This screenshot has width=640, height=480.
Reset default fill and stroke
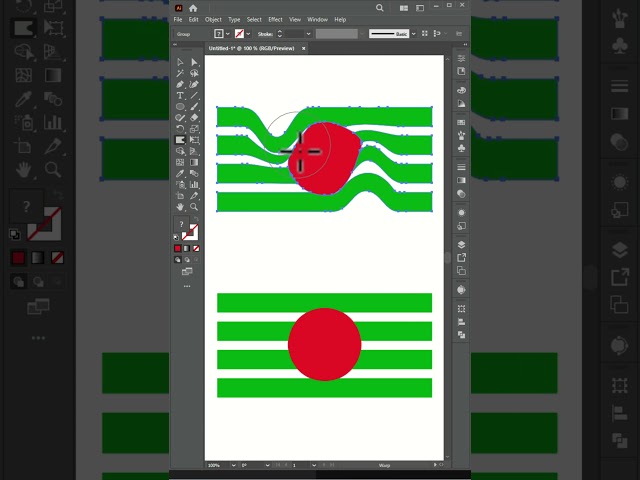pos(176,237)
